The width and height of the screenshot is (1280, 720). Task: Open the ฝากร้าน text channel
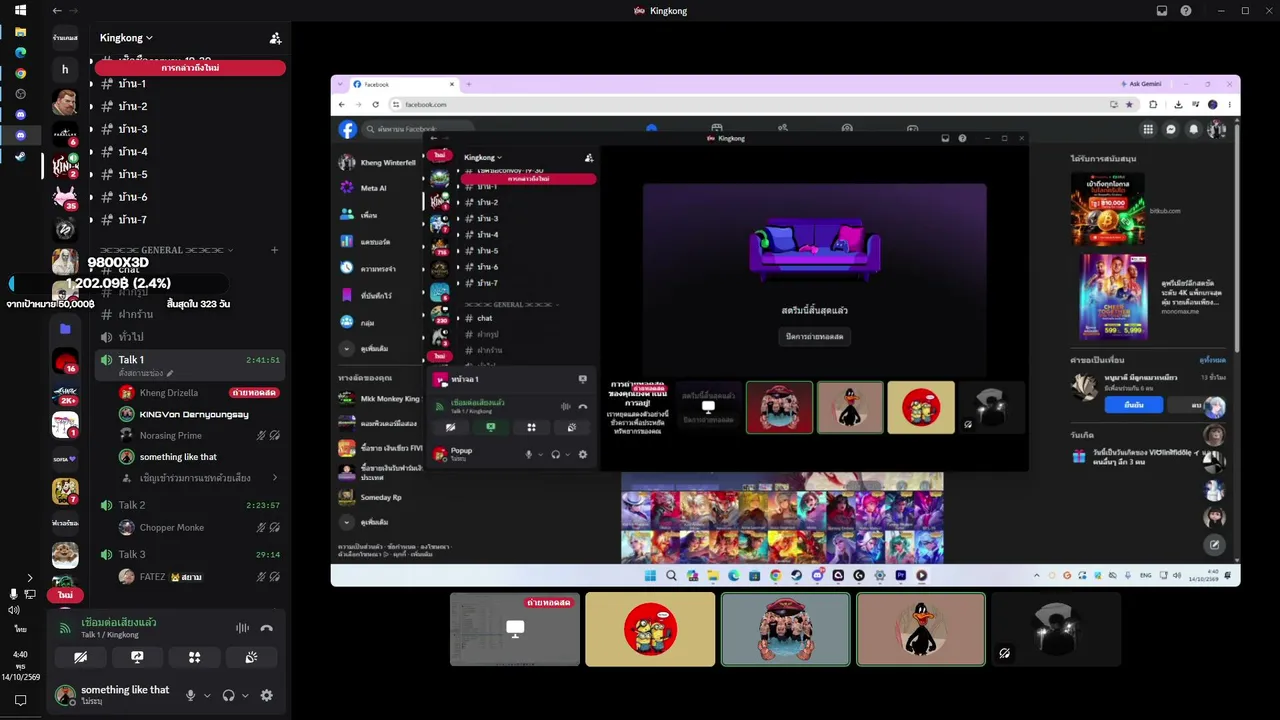click(x=190, y=315)
